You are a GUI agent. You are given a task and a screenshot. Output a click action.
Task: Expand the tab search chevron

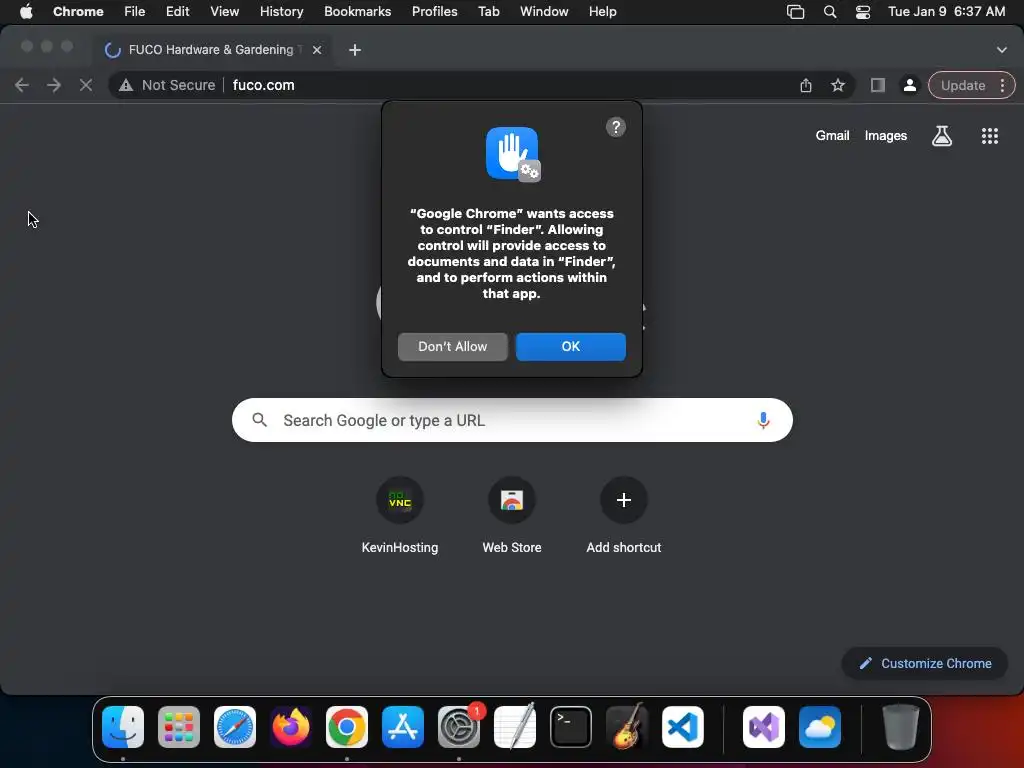tap(1002, 50)
